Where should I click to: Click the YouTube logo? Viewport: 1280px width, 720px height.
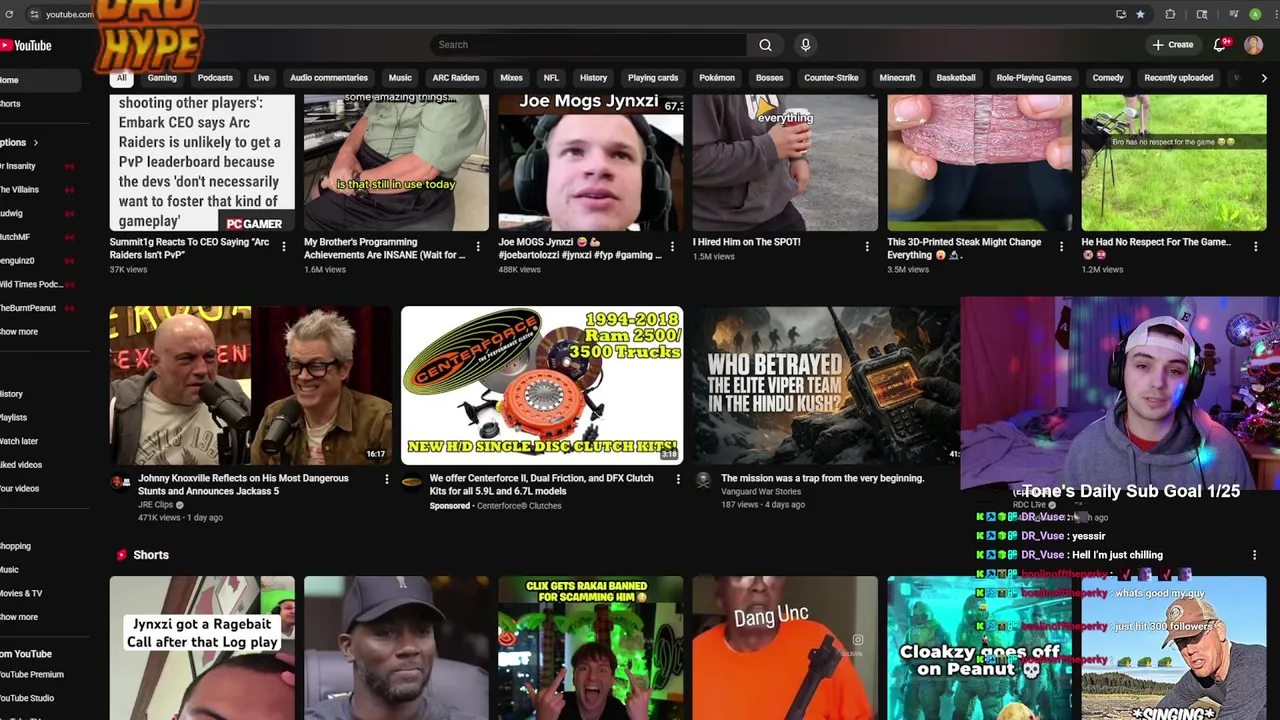point(26,45)
